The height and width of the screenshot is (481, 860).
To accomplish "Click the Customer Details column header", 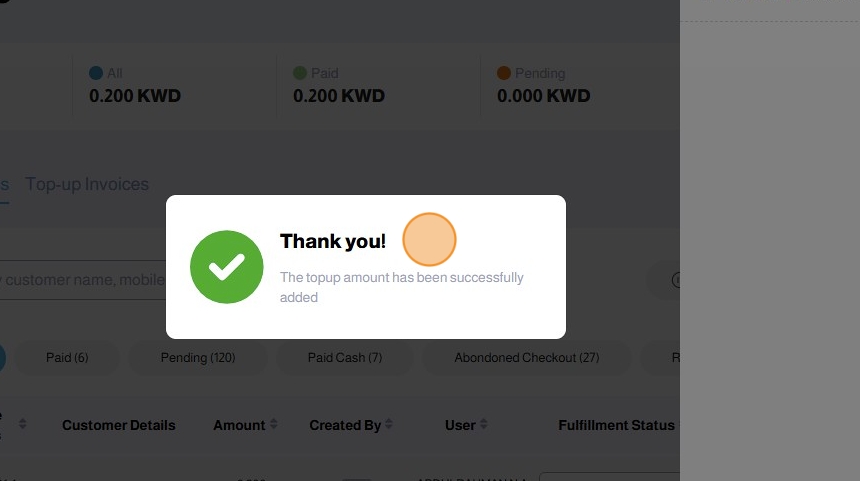I will tap(118, 425).
